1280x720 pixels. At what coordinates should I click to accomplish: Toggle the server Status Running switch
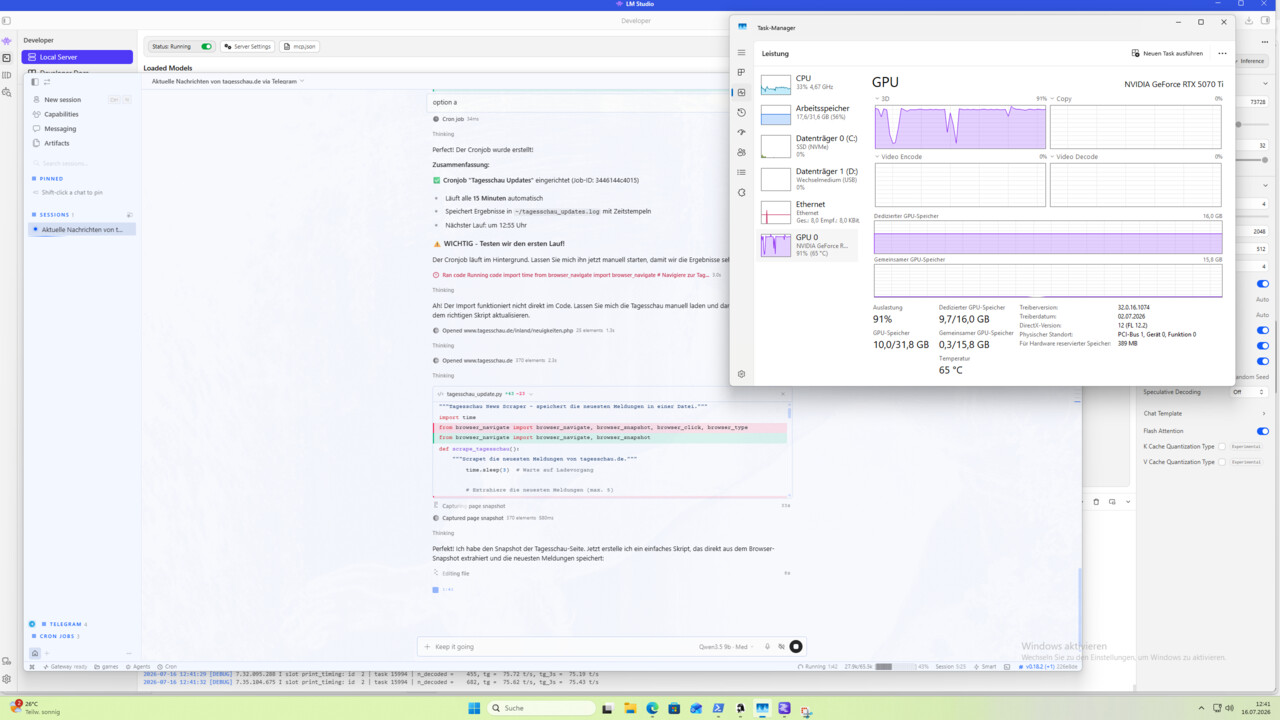[207, 47]
